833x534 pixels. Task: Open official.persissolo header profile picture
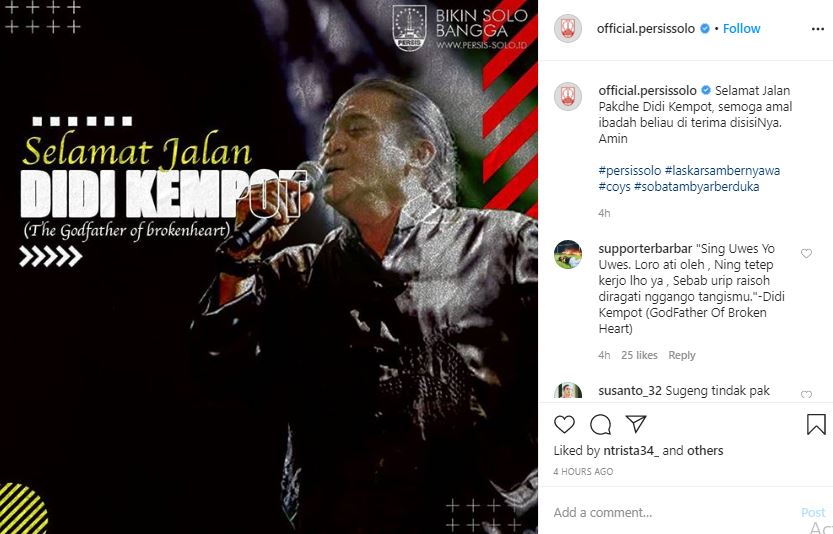(x=568, y=29)
